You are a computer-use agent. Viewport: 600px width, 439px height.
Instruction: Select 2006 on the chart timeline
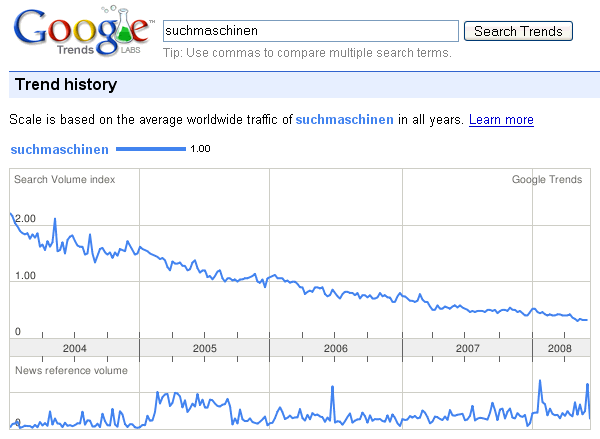pos(336,348)
